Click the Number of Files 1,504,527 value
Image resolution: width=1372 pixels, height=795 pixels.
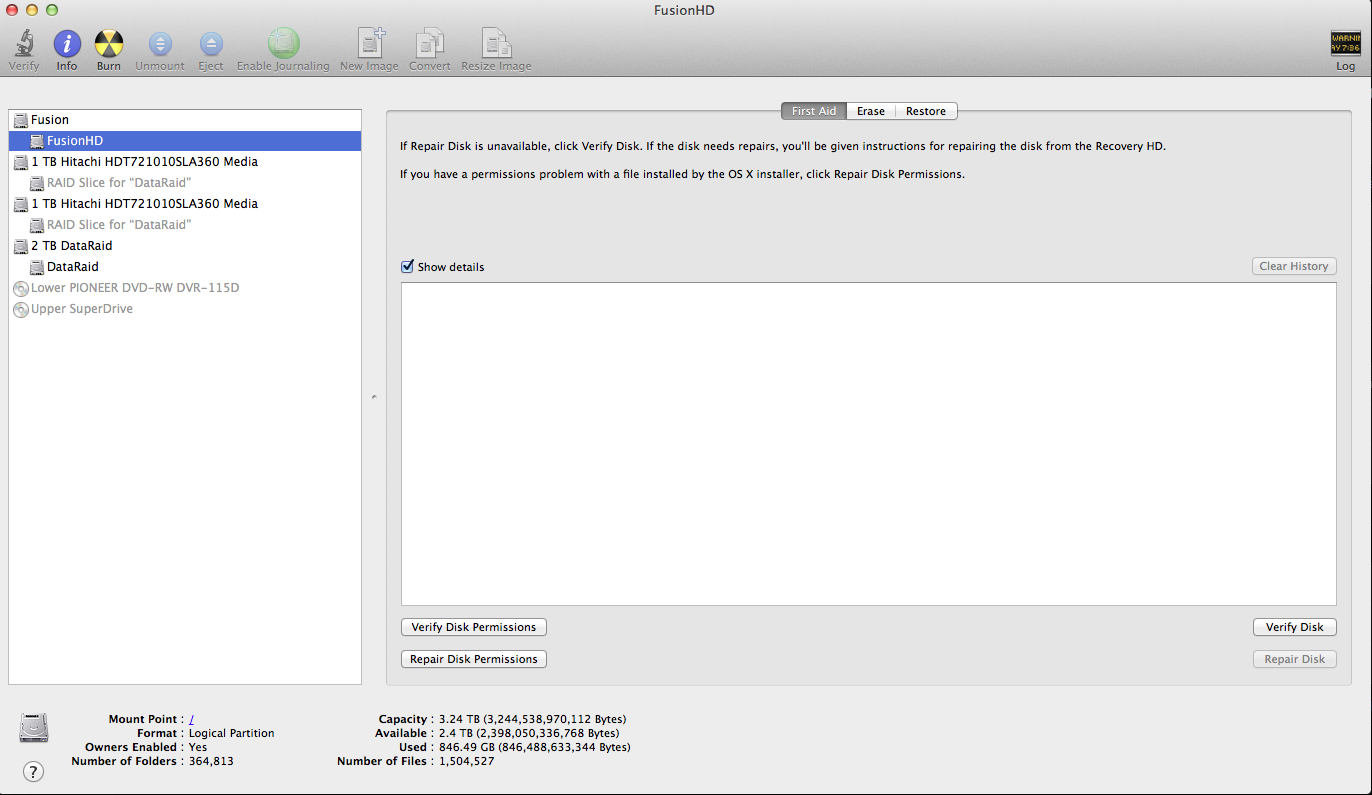tap(466, 761)
